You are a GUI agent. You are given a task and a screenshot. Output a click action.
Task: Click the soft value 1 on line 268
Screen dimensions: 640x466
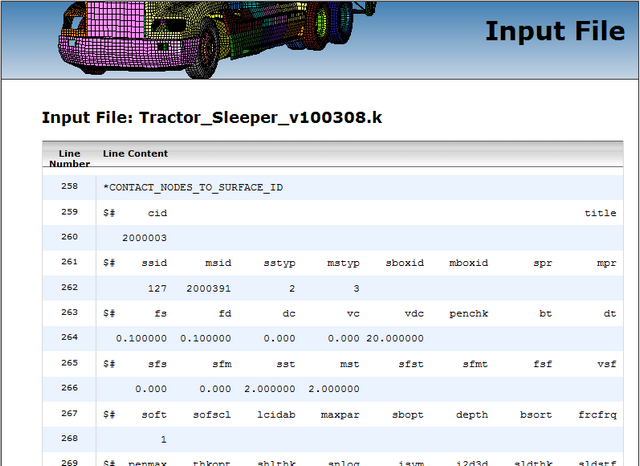163,439
